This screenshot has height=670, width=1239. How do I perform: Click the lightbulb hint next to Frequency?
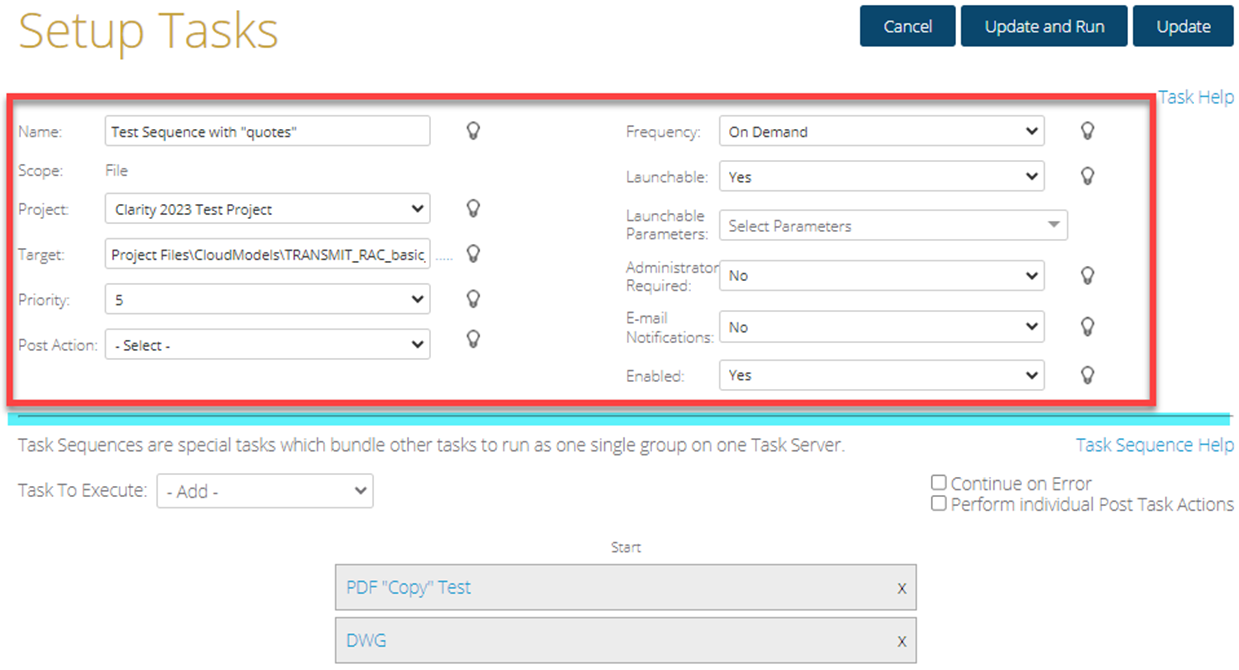click(1088, 131)
